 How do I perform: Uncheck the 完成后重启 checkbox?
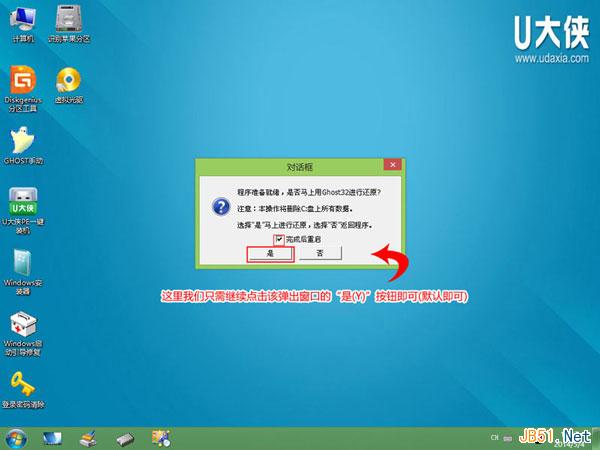pos(279,240)
